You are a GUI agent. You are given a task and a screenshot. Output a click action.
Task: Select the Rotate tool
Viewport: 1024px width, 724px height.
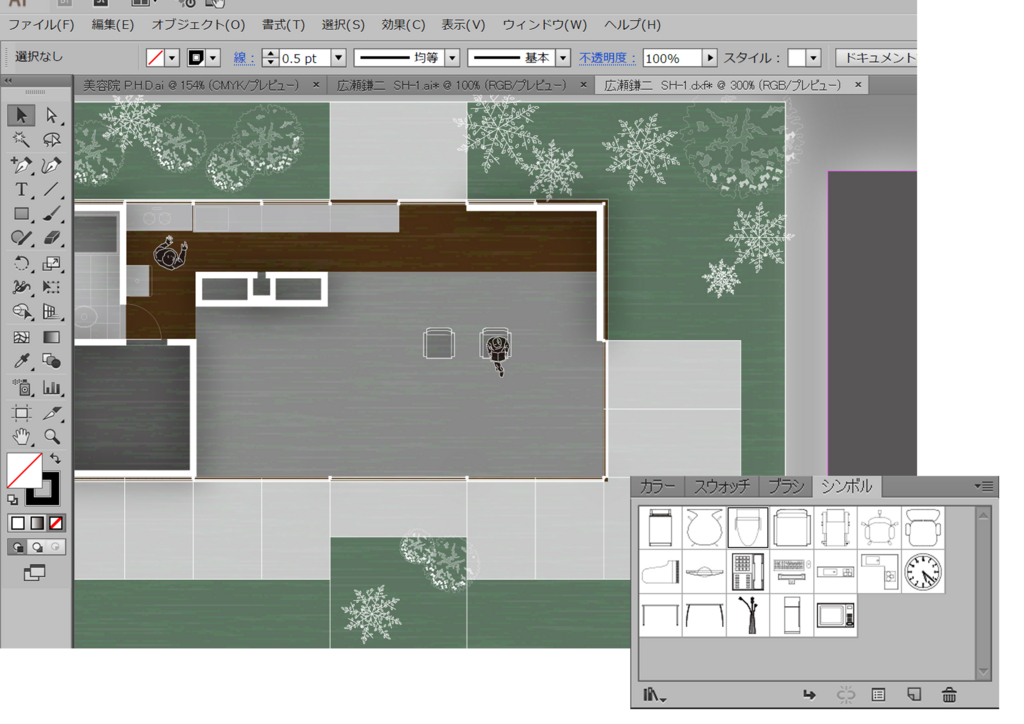[x=21, y=263]
